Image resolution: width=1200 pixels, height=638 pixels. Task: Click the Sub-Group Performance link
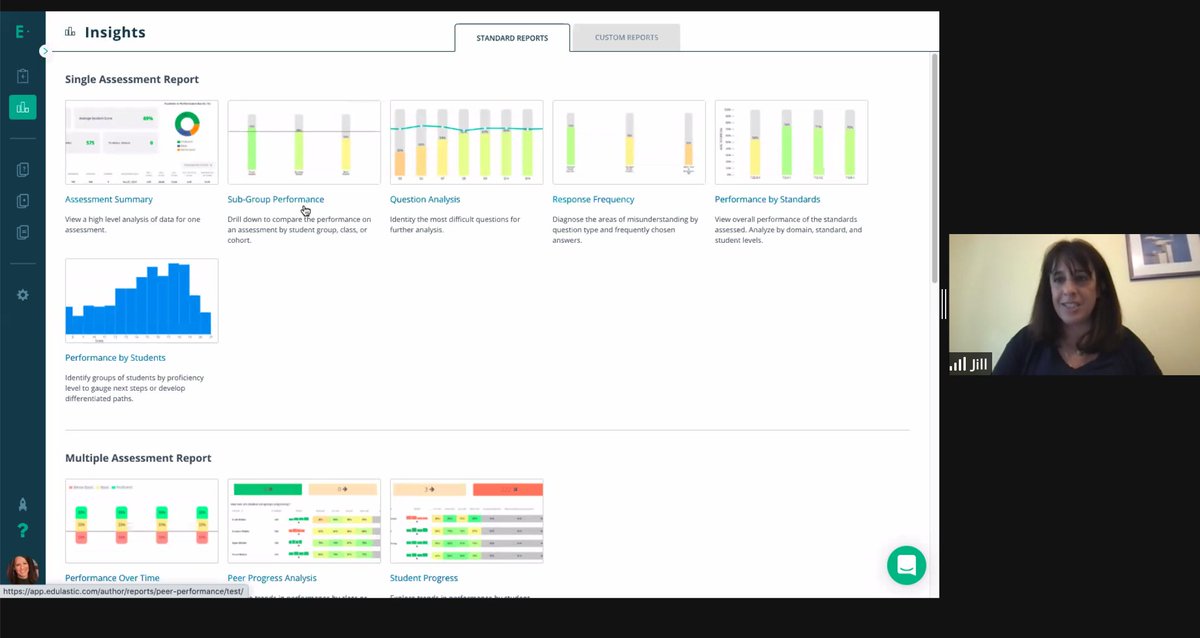coord(276,199)
